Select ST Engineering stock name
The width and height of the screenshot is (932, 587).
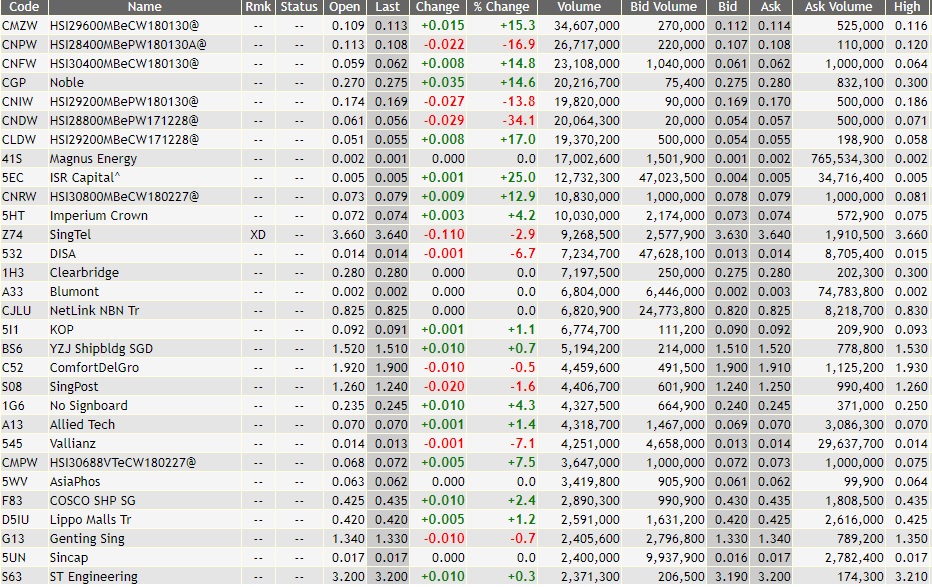[93, 577]
